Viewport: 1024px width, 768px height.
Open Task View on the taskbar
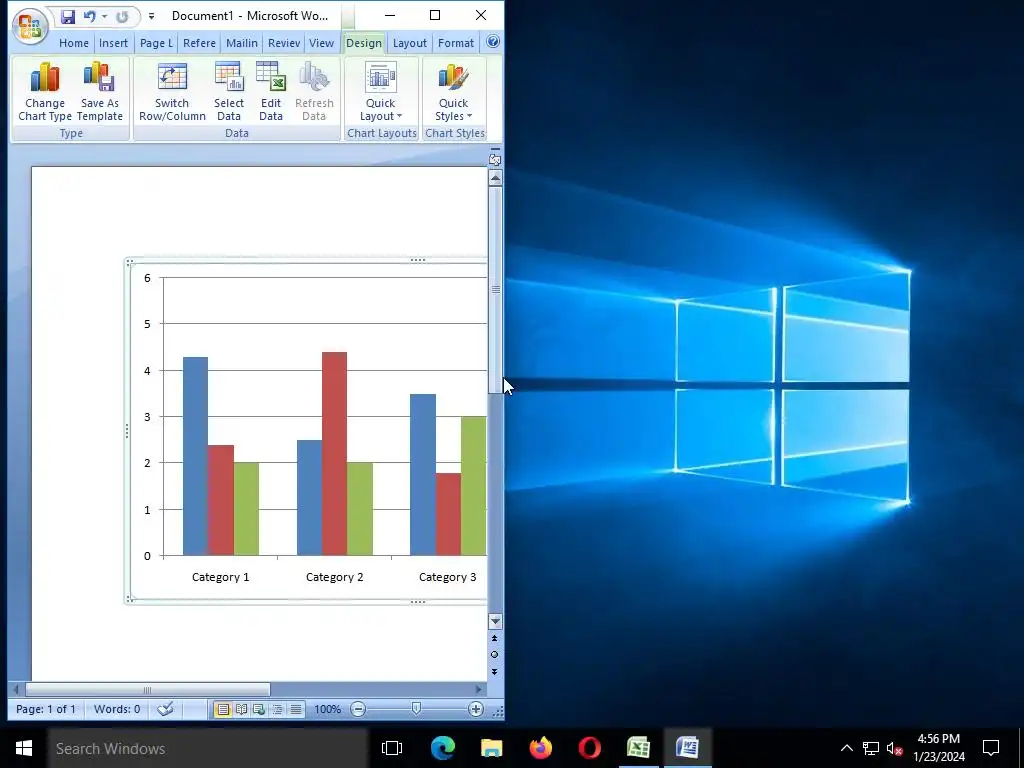(392, 748)
